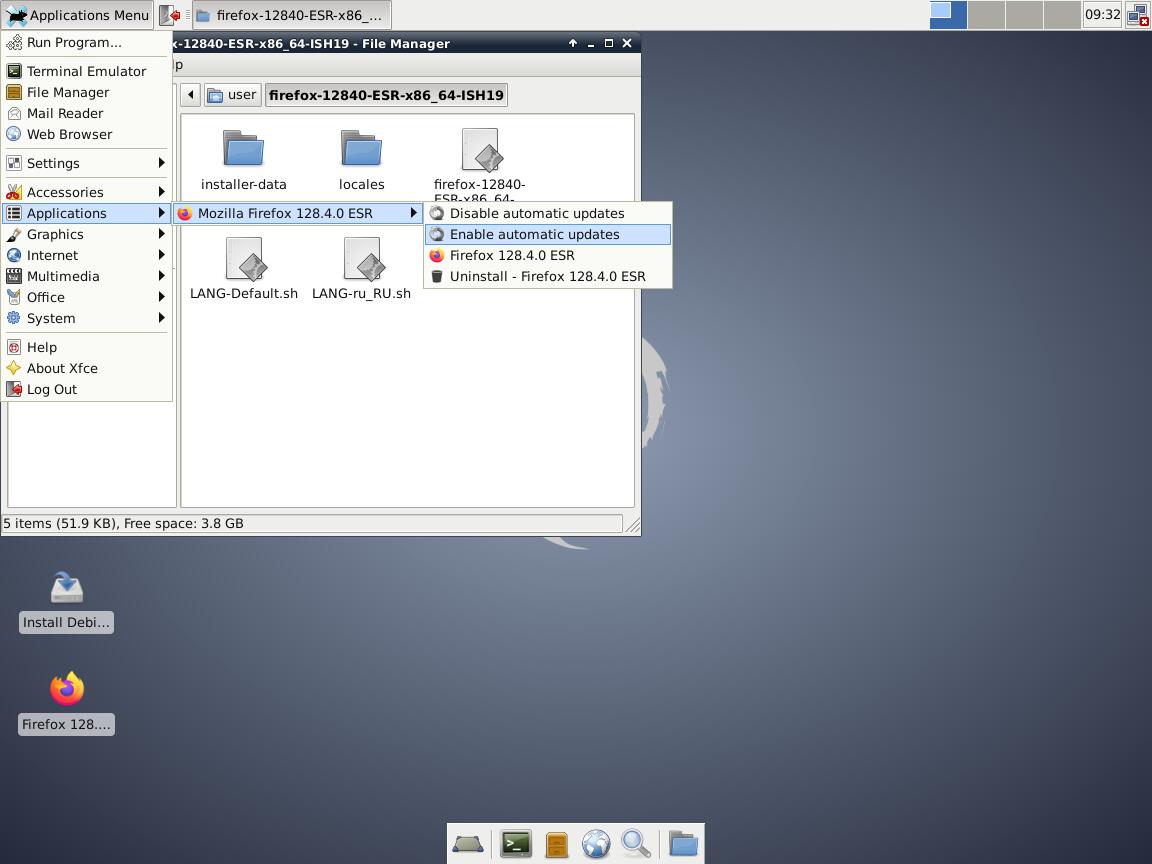Expand the Internet submenu

(x=87, y=255)
